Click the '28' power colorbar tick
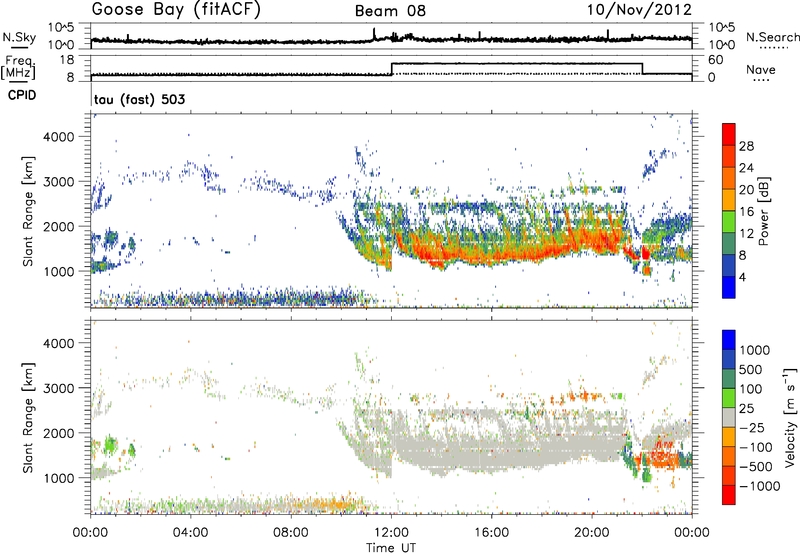This screenshot has height=554, width=800. [746, 146]
